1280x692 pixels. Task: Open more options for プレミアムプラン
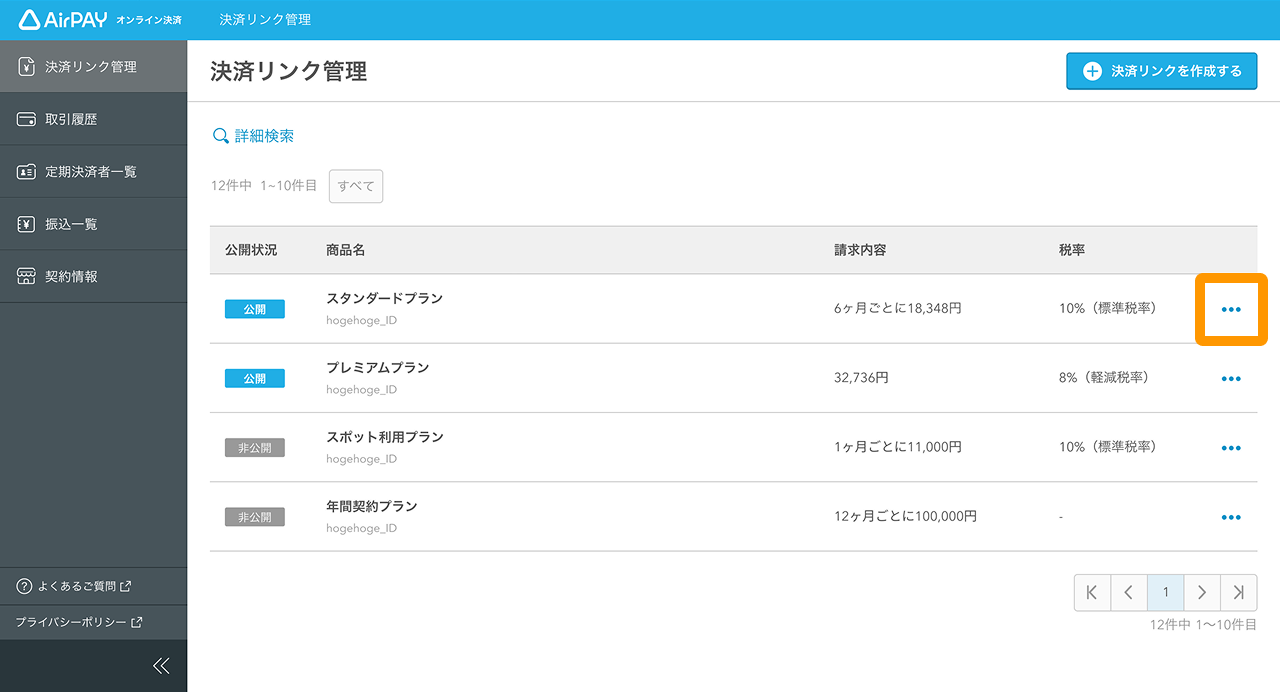click(x=1231, y=379)
